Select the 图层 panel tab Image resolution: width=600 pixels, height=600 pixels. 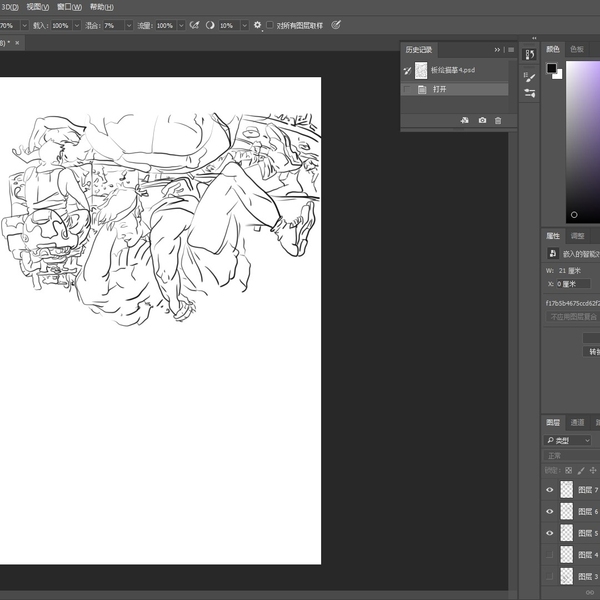(x=553, y=422)
